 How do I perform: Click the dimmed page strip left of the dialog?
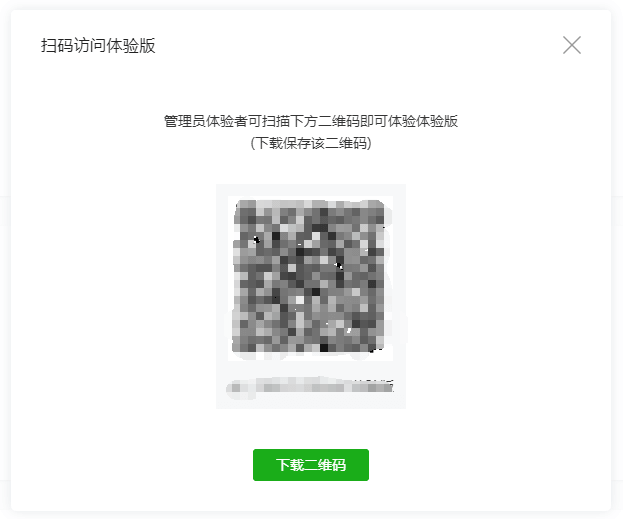pyautogui.click(x=5, y=260)
